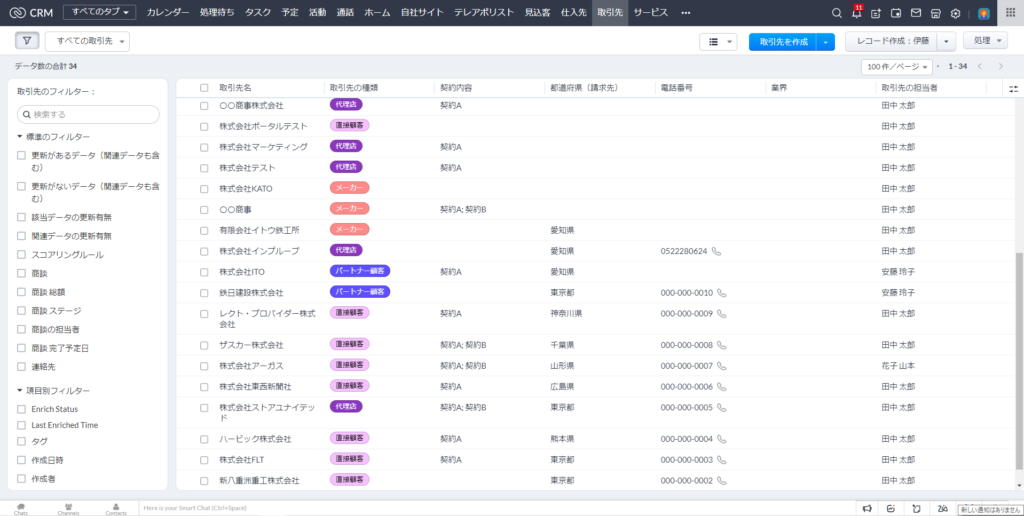Enable the 作成日時 filter checkbox
Image resolution: width=1024 pixels, height=516 pixels.
click(22, 460)
